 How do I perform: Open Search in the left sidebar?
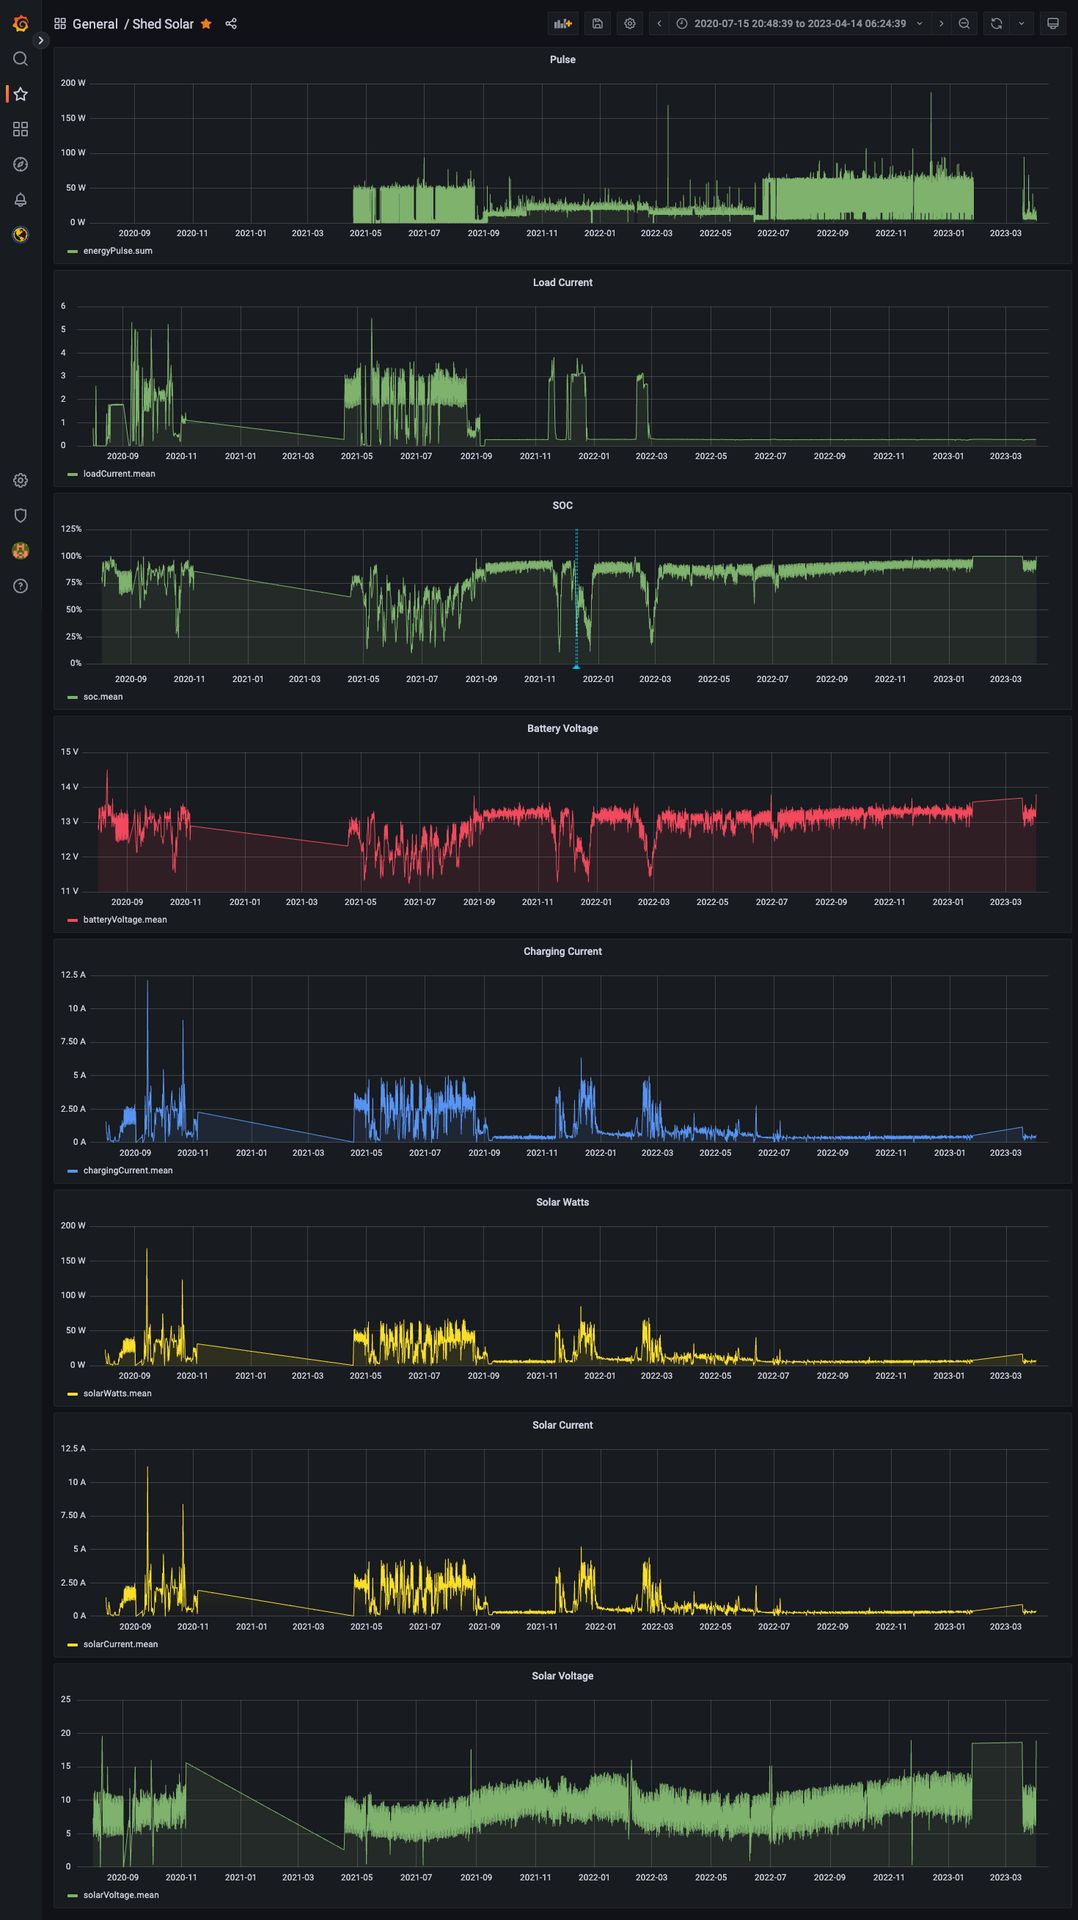point(20,59)
